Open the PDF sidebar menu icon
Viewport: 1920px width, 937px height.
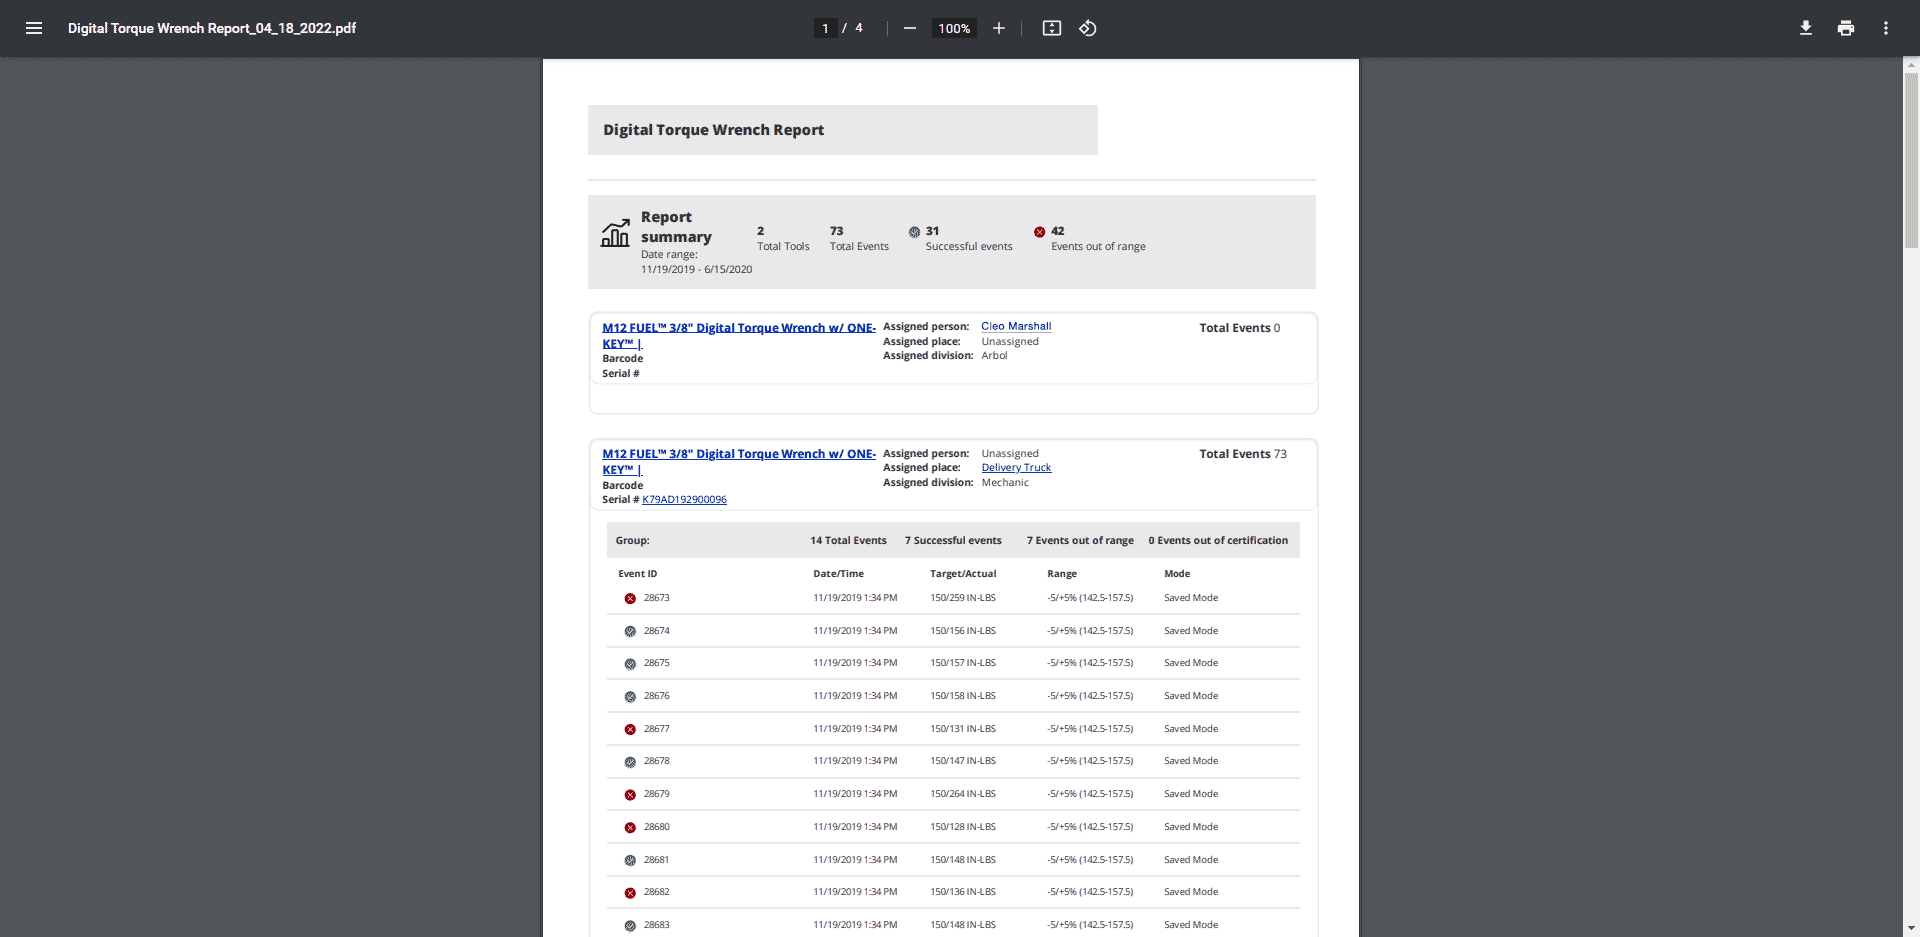(34, 28)
